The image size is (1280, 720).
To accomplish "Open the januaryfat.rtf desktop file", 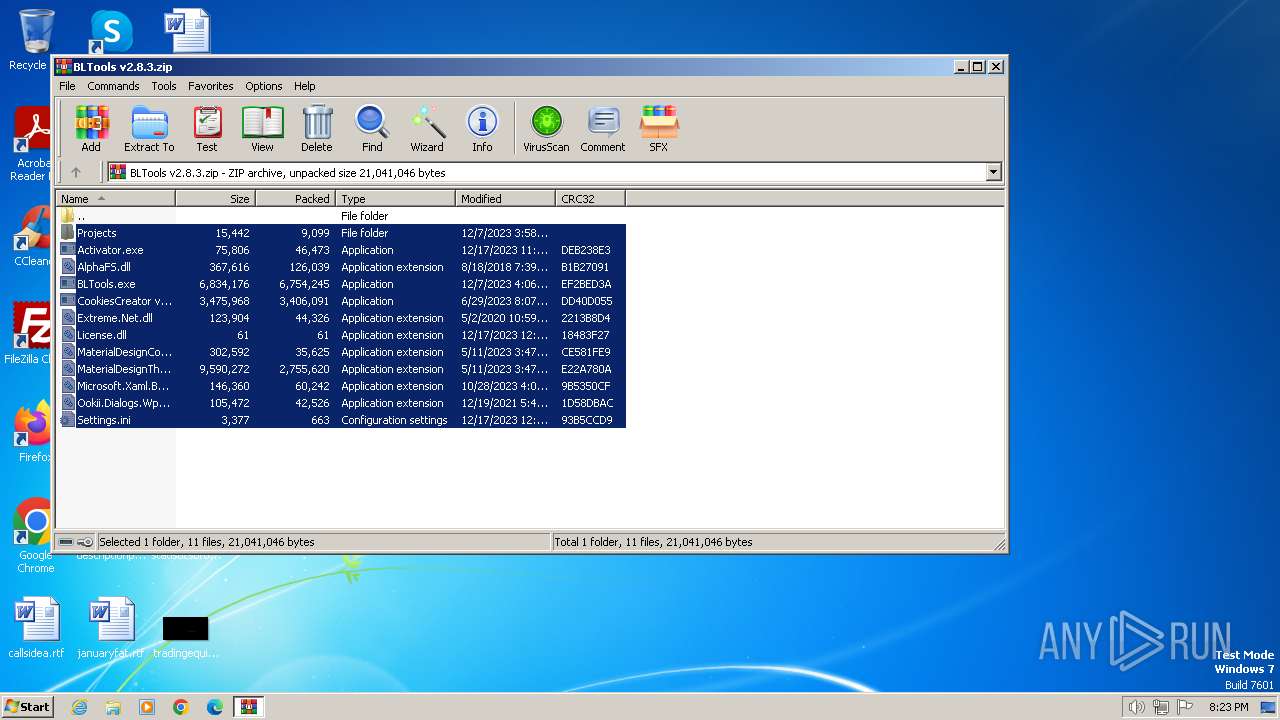I will coord(110,628).
